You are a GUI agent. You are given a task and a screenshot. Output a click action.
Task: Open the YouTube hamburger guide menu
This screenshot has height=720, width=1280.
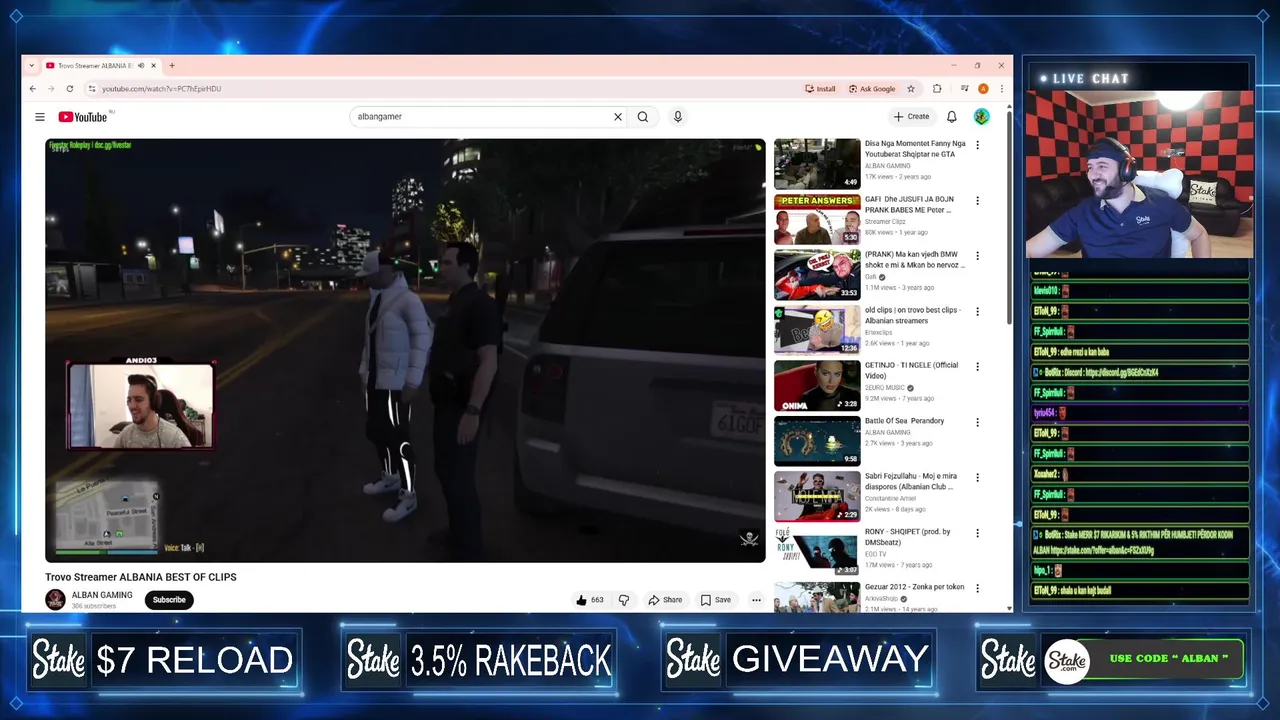tap(40, 117)
